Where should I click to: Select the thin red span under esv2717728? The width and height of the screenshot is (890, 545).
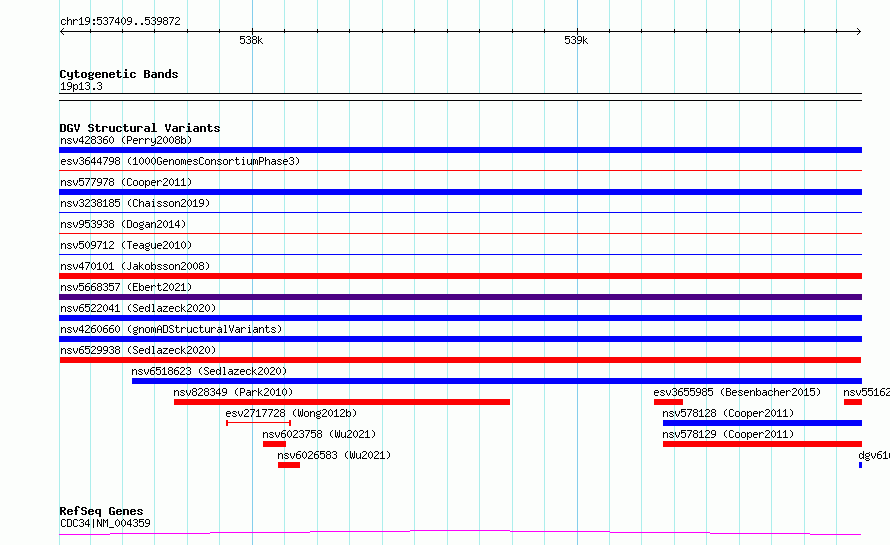tap(258, 423)
